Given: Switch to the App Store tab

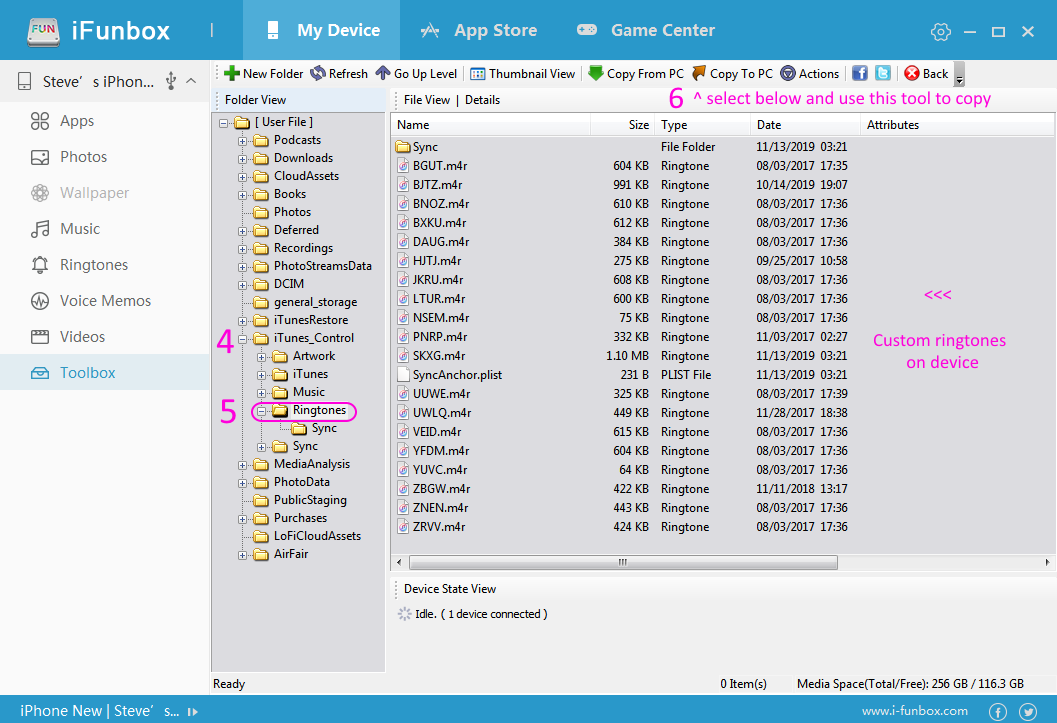Looking at the screenshot, I should [479, 30].
